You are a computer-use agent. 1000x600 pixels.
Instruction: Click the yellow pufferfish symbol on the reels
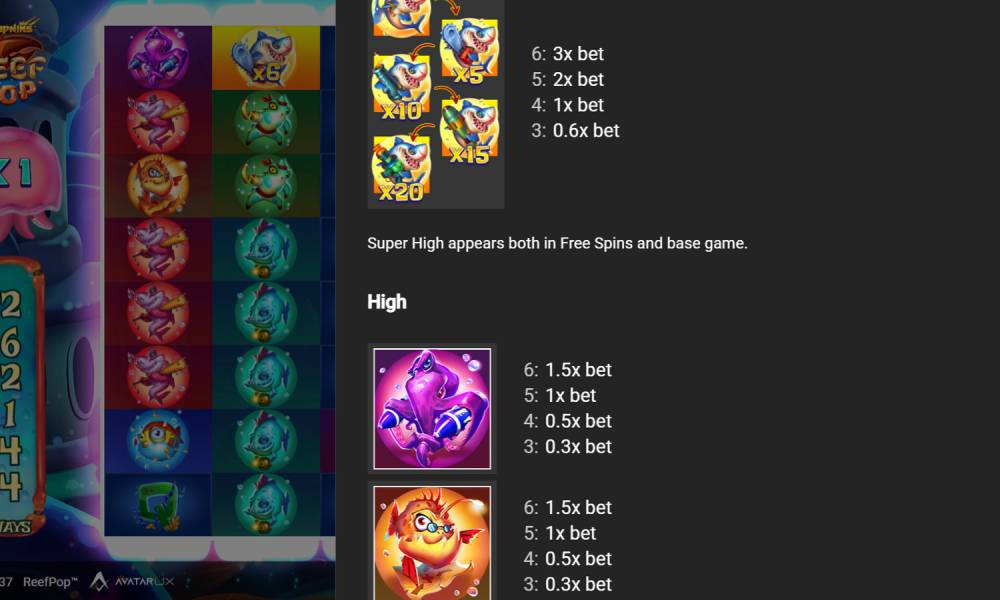pyautogui.click(x=158, y=185)
